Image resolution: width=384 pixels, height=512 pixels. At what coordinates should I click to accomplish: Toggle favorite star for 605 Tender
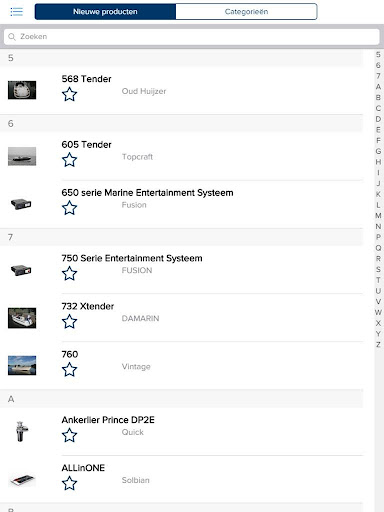pyautogui.click(x=69, y=160)
